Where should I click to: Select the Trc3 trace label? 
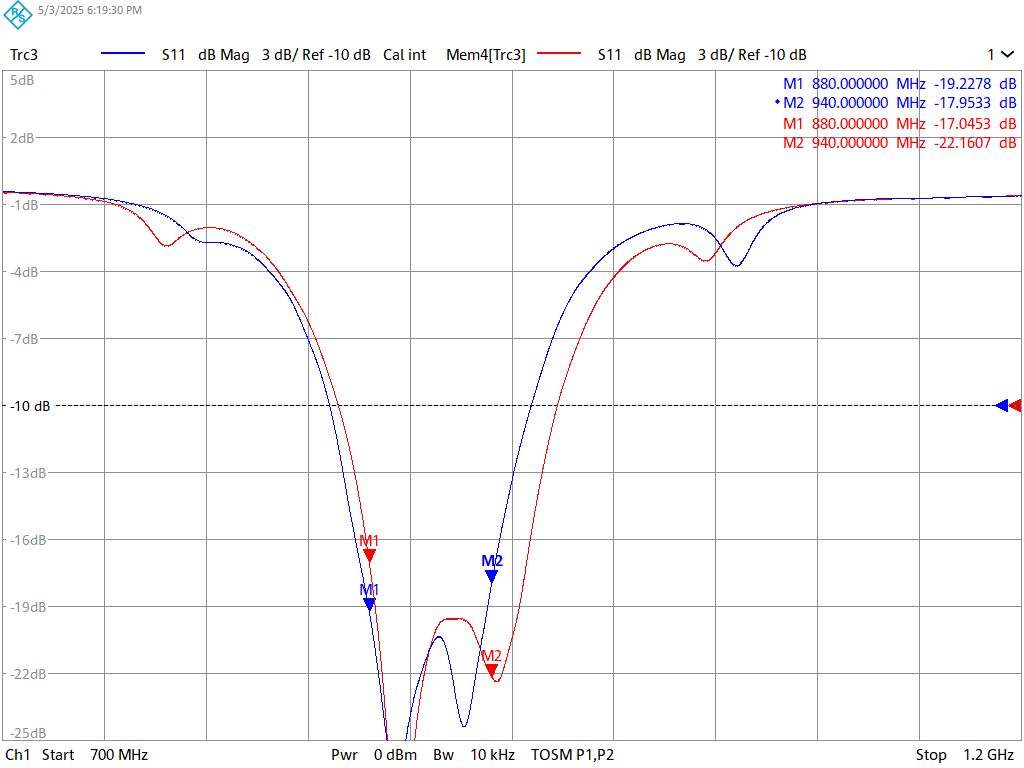pos(24,55)
